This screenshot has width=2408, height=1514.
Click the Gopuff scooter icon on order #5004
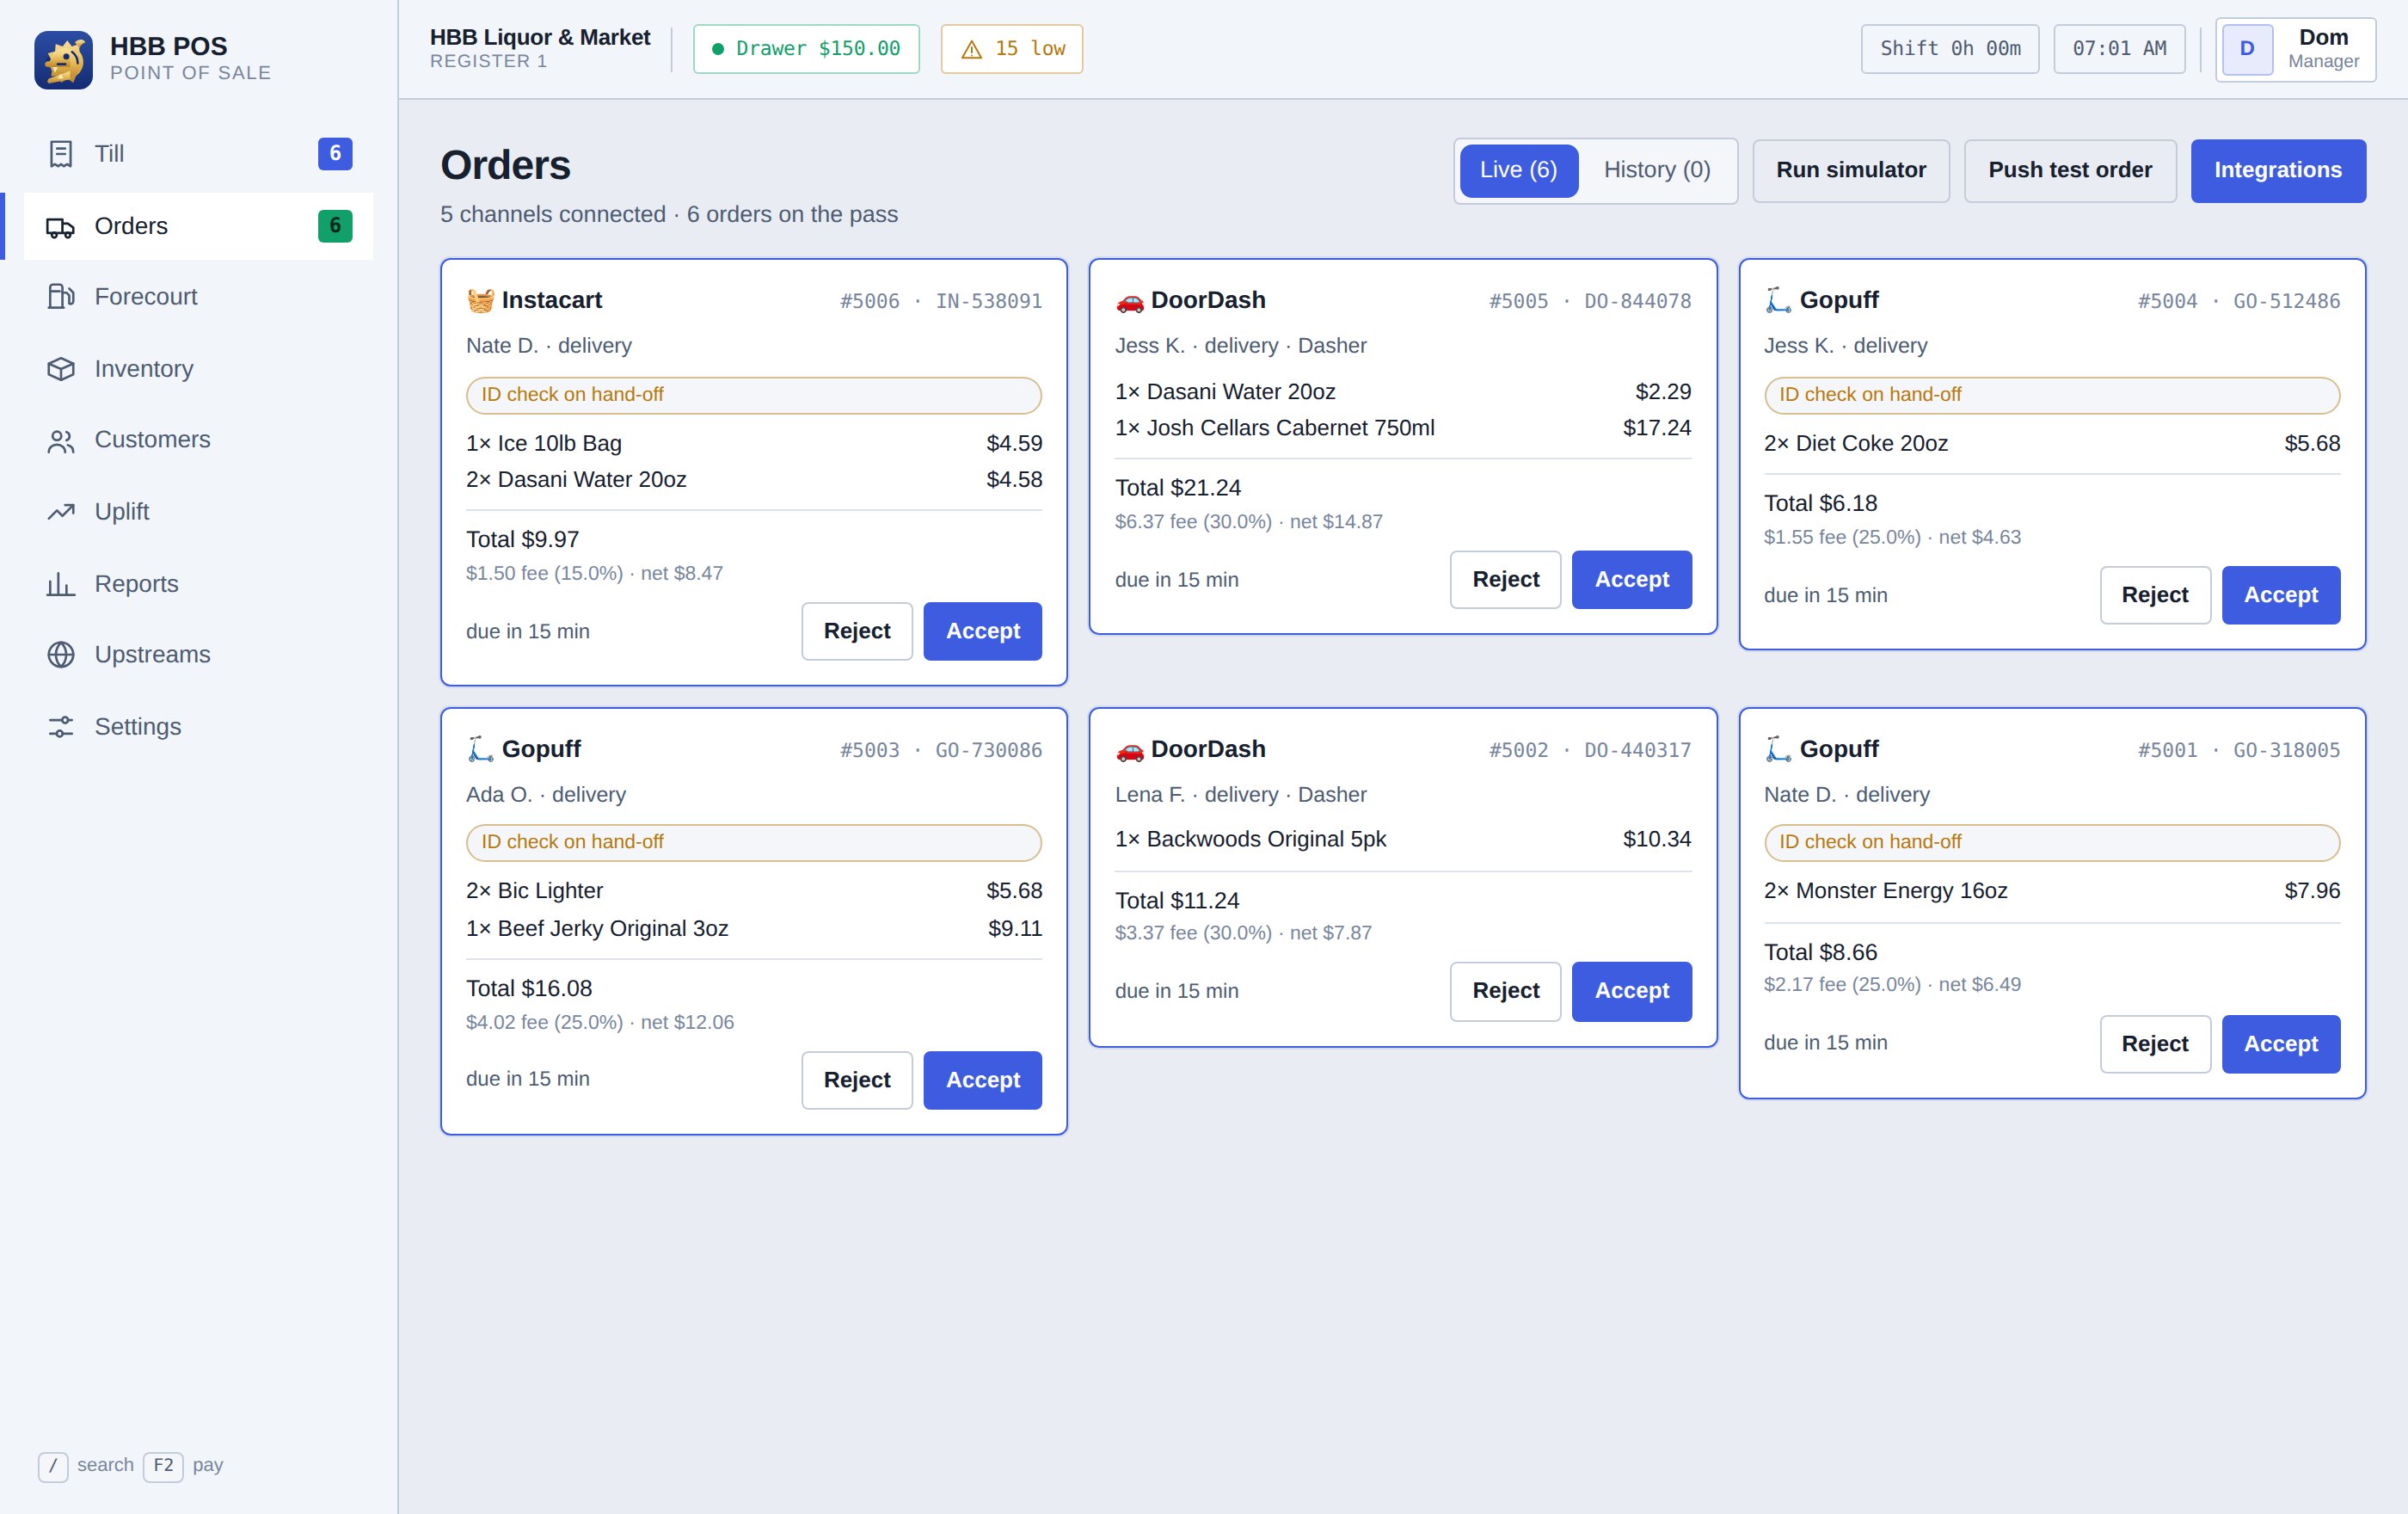click(x=1778, y=300)
